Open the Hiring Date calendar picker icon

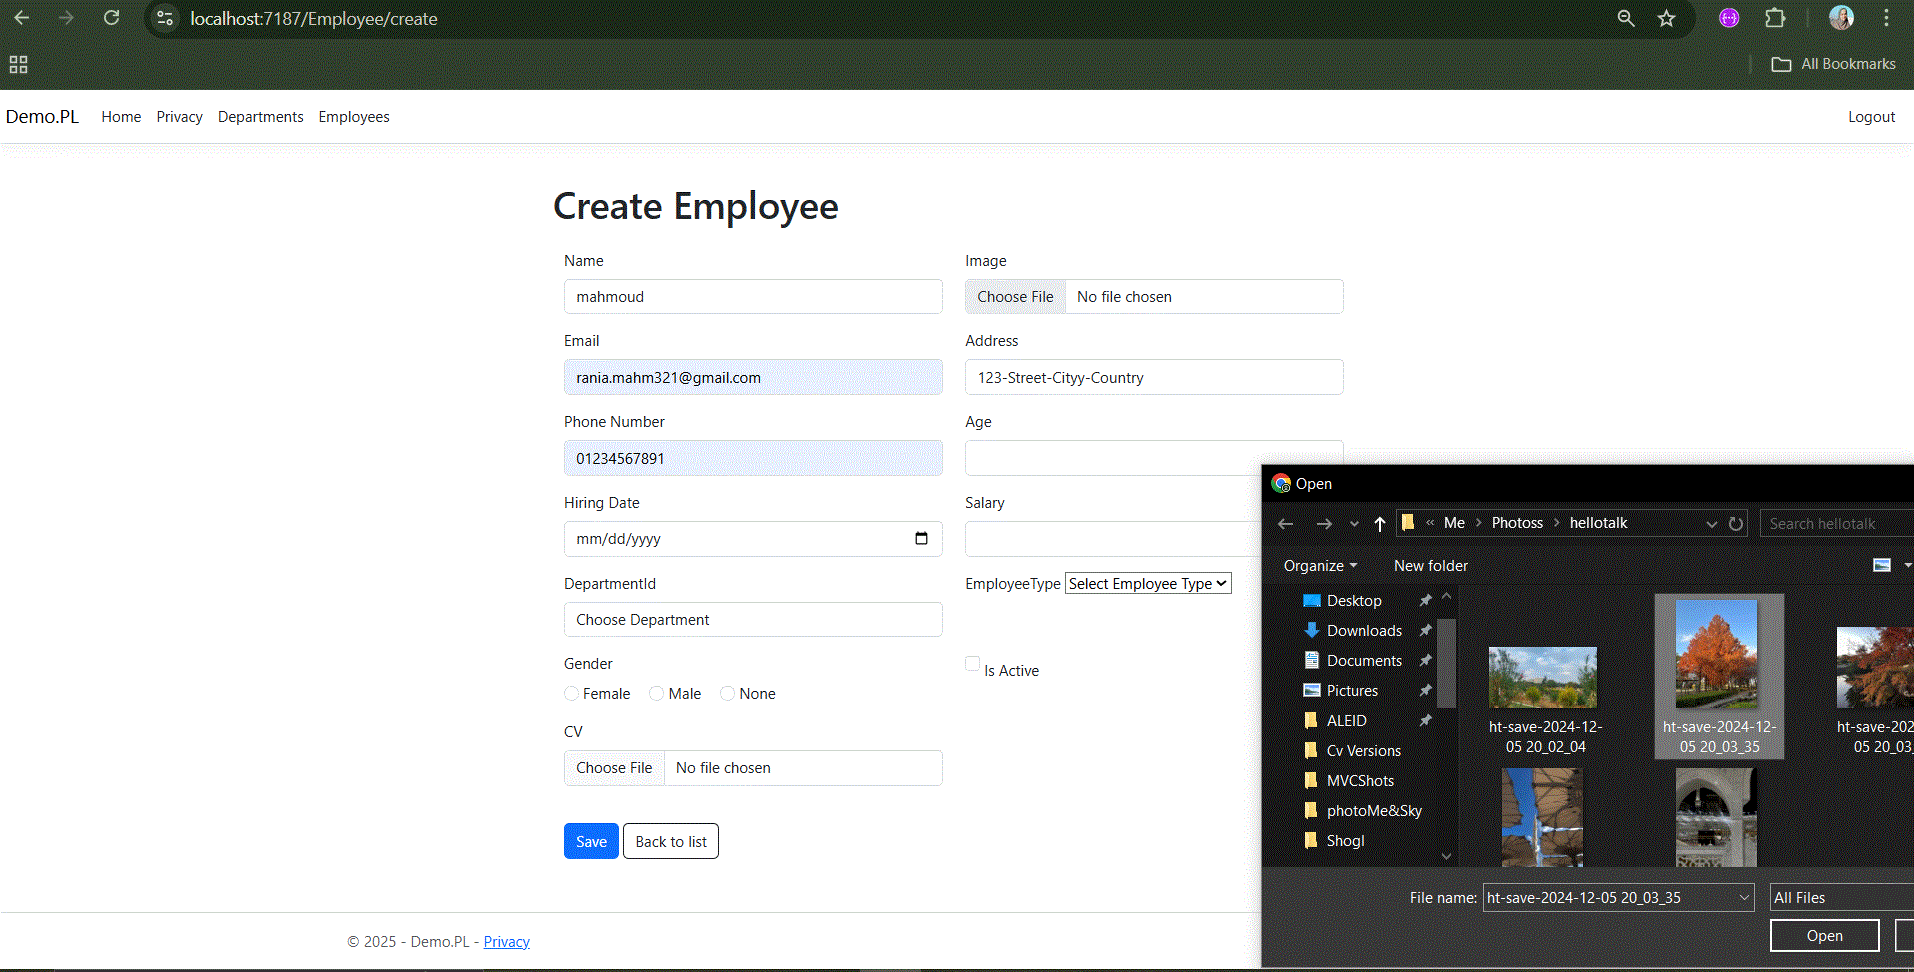921,538
